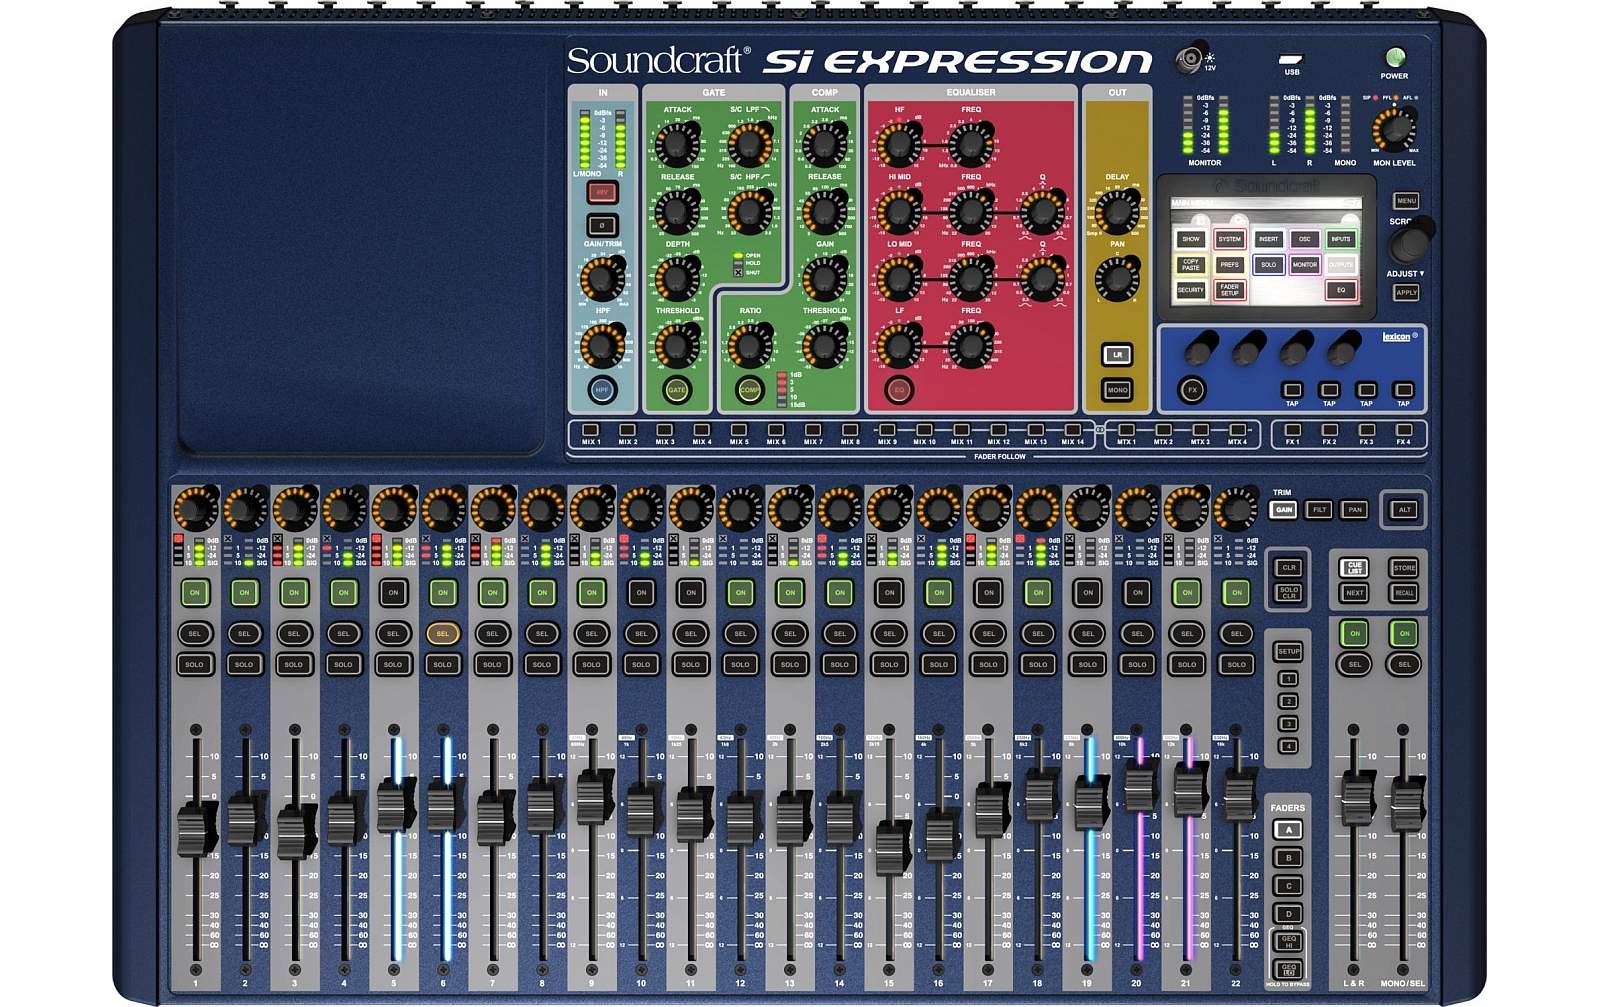Activate the GEQ HI button
Image resolution: width=1600 pixels, height=1007 pixels.
(x=1288, y=941)
